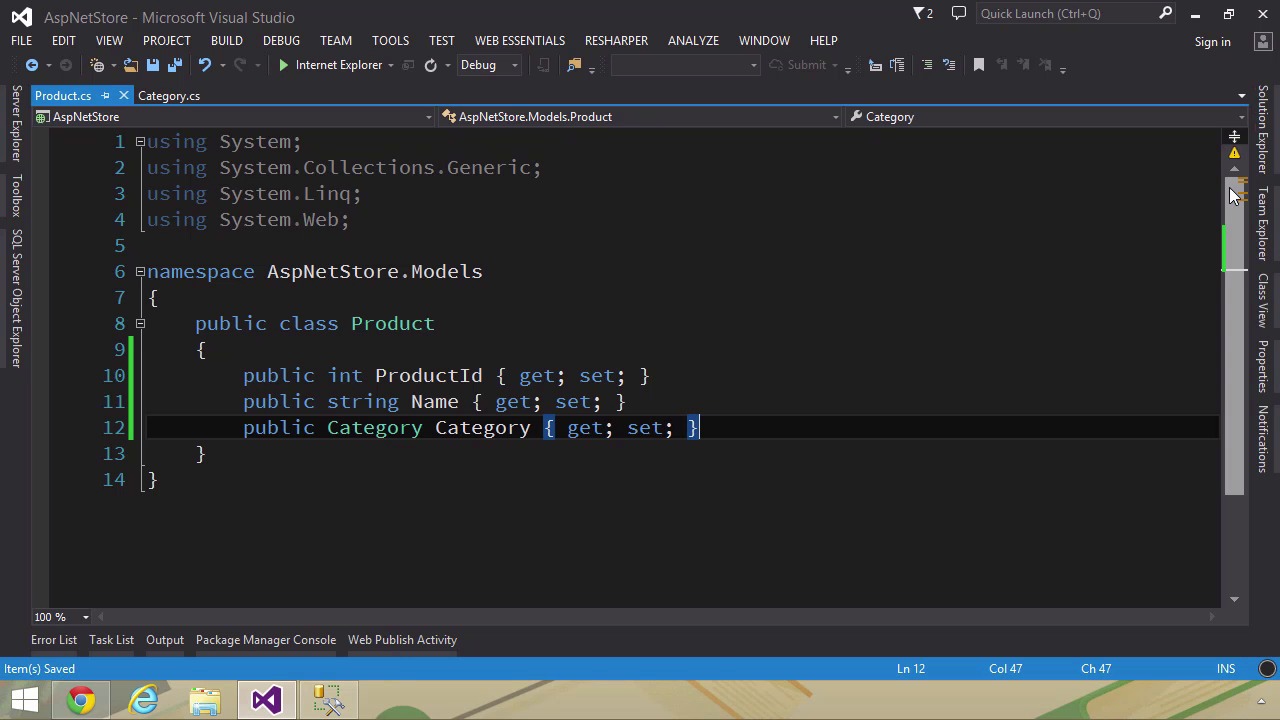This screenshot has width=1280, height=720.
Task: Open the notifications flag showing 2
Action: (x=923, y=14)
